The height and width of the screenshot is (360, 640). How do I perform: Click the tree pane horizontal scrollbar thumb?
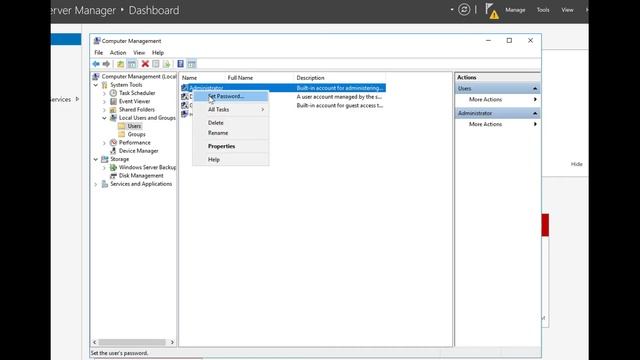(132, 342)
